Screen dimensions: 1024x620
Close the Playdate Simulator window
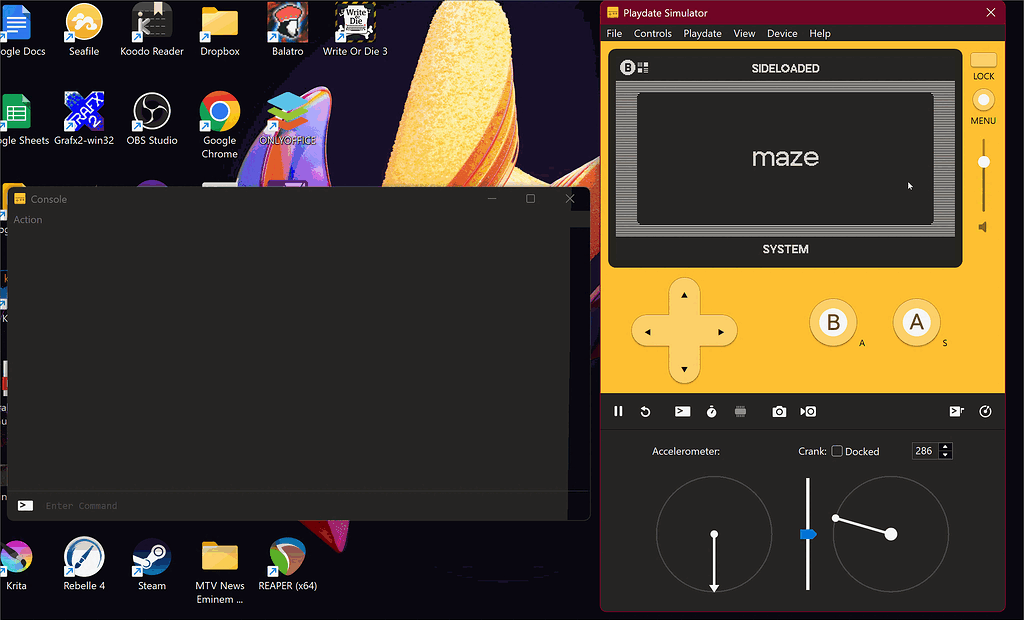990,12
